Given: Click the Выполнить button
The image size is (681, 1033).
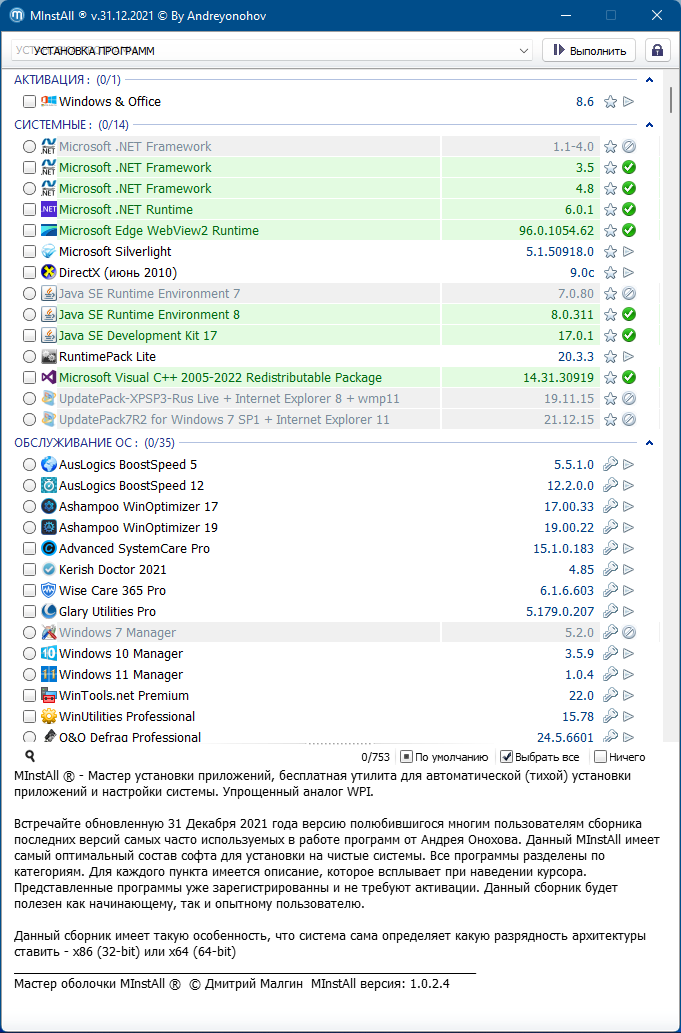Looking at the screenshot, I should coord(589,50).
